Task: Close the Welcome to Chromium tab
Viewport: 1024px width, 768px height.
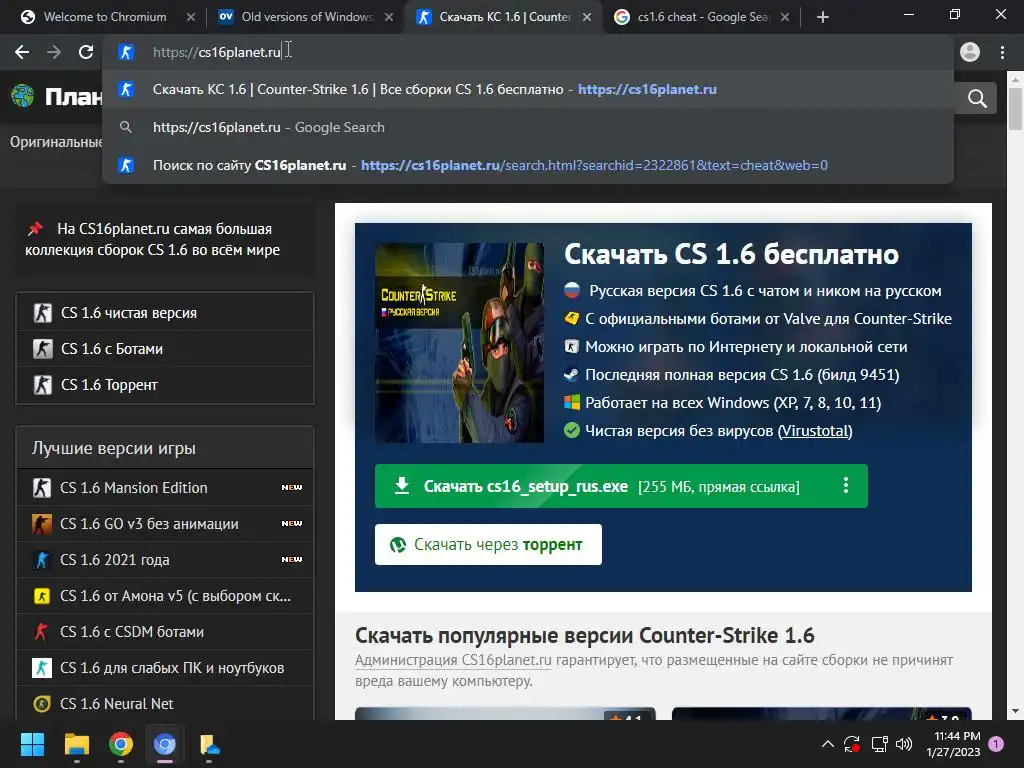Action: tap(191, 17)
